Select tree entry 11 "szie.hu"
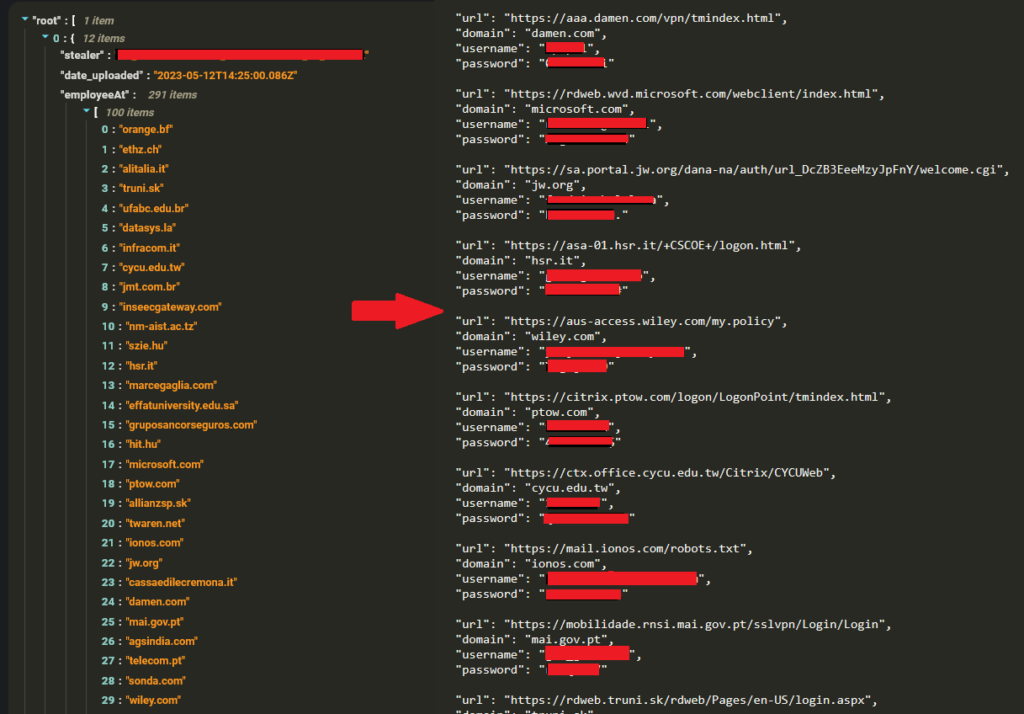 135,346
